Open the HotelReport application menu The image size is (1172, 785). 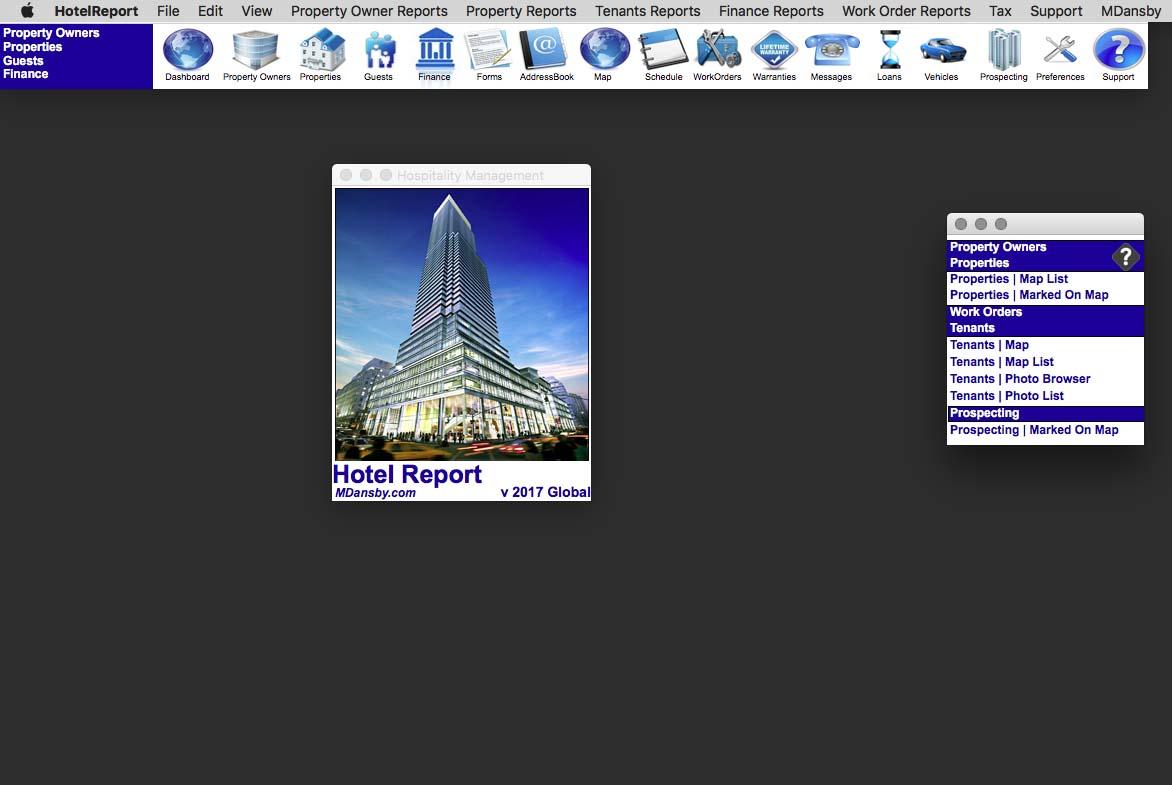(x=96, y=11)
